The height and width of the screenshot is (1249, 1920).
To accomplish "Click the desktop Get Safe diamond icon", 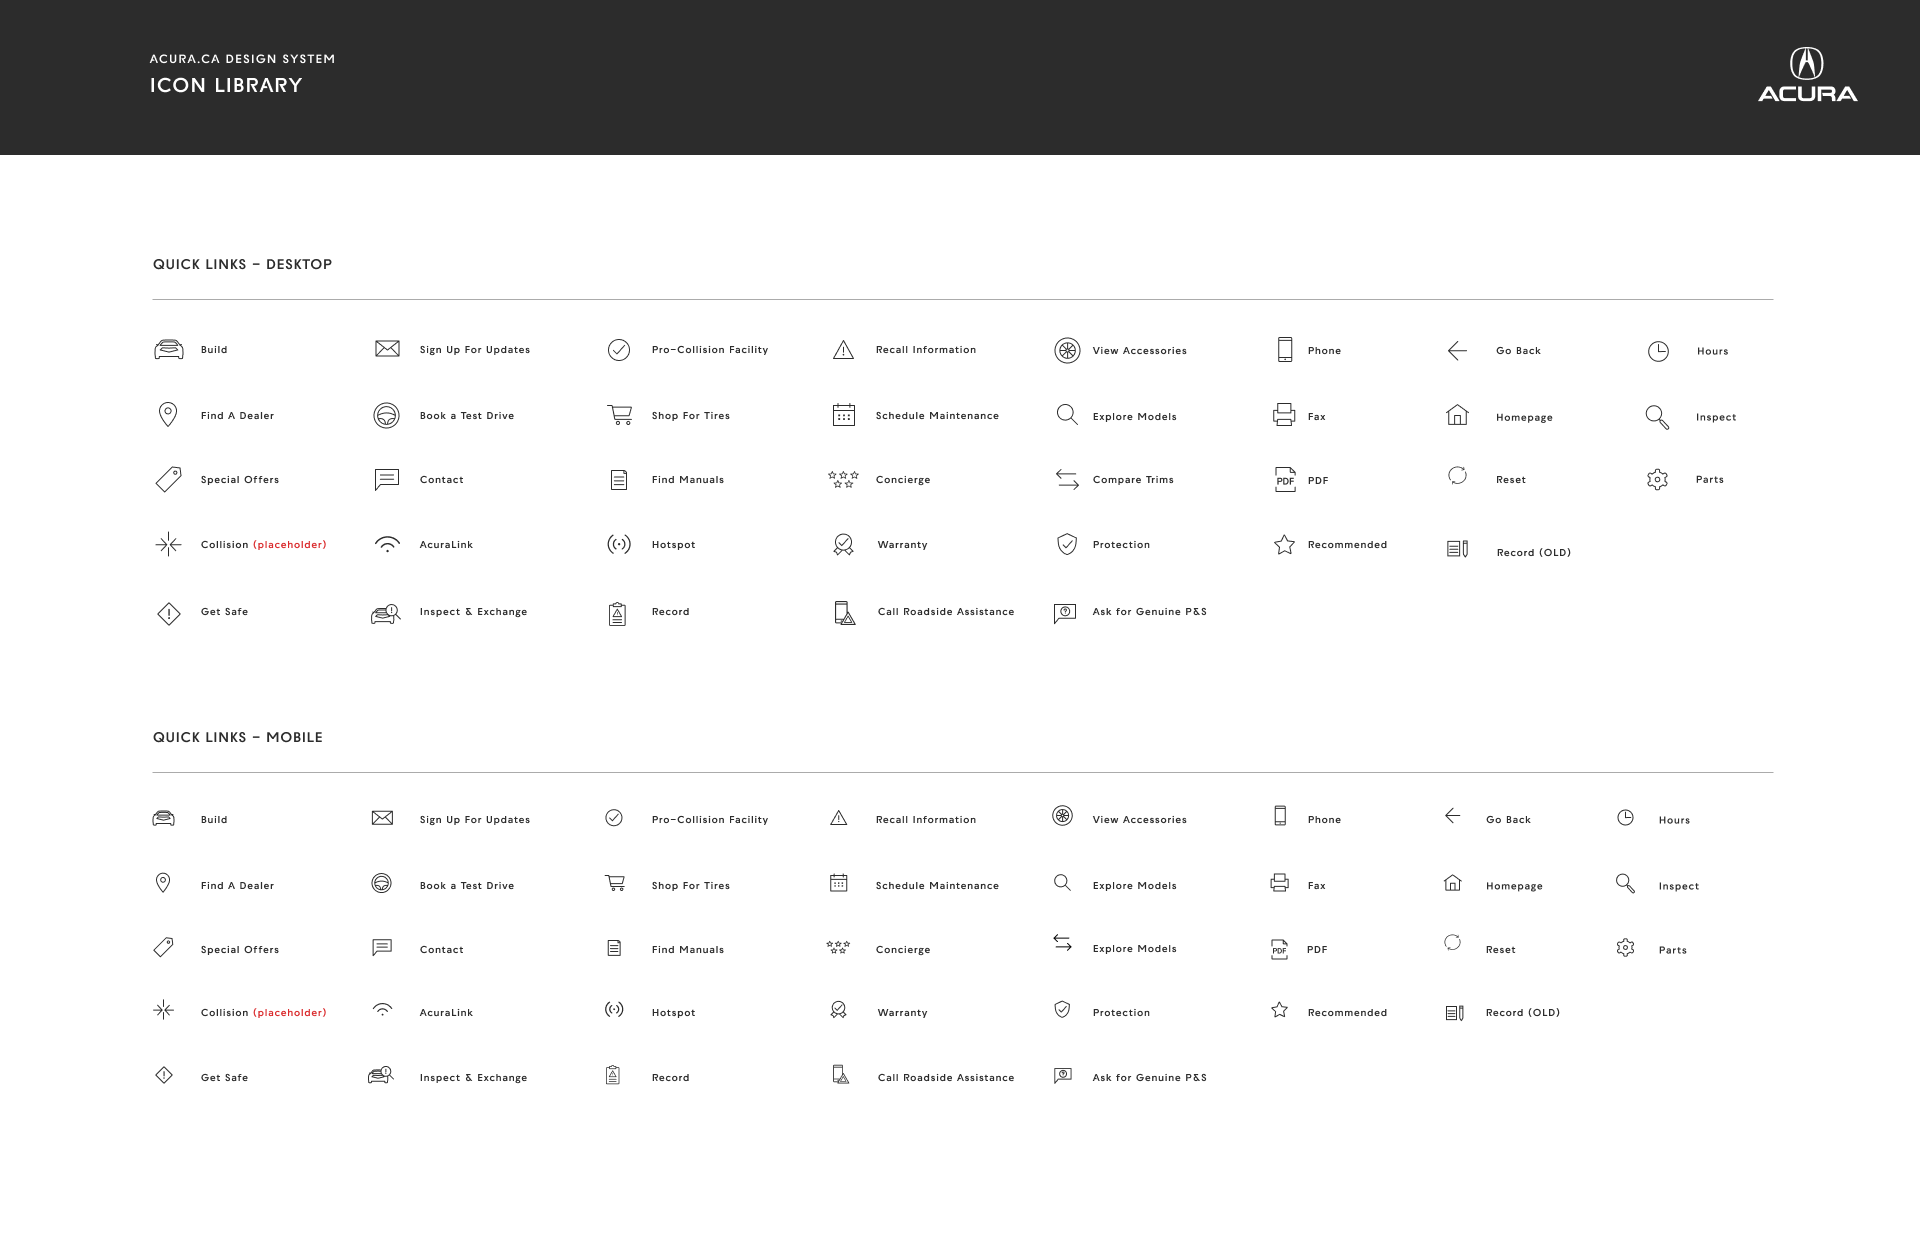I will (169, 613).
